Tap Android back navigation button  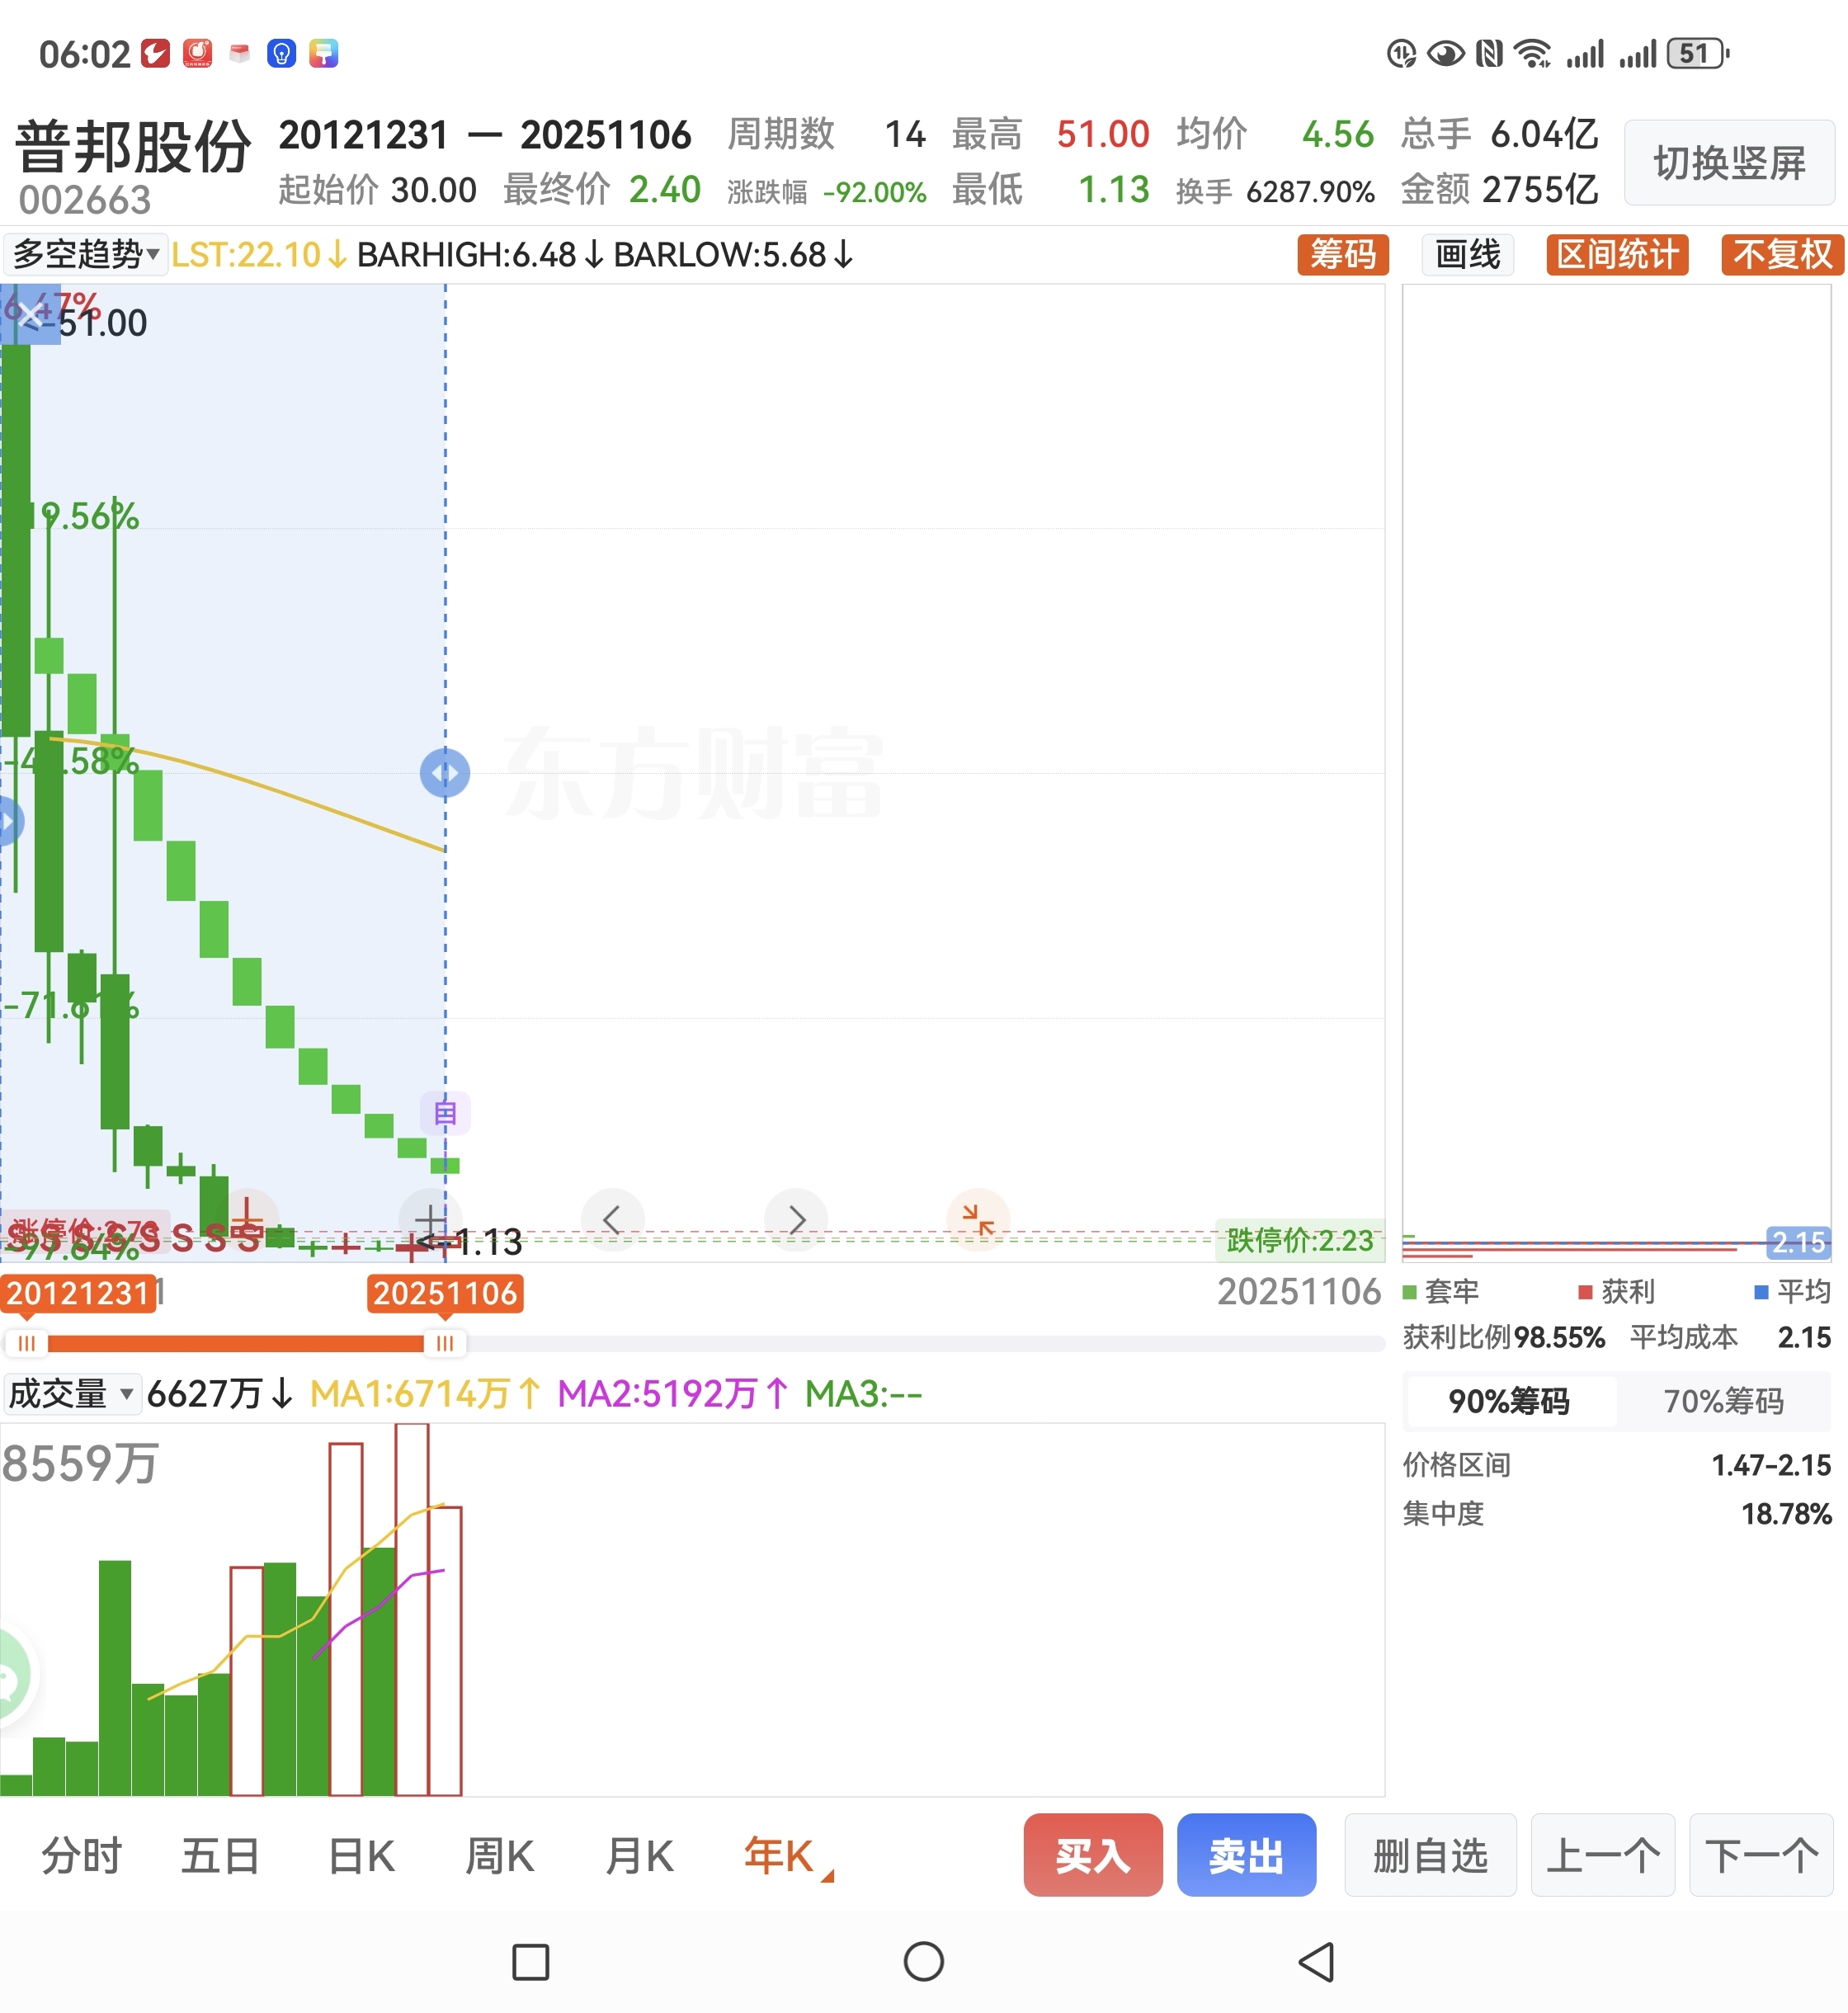pos(1317,1962)
